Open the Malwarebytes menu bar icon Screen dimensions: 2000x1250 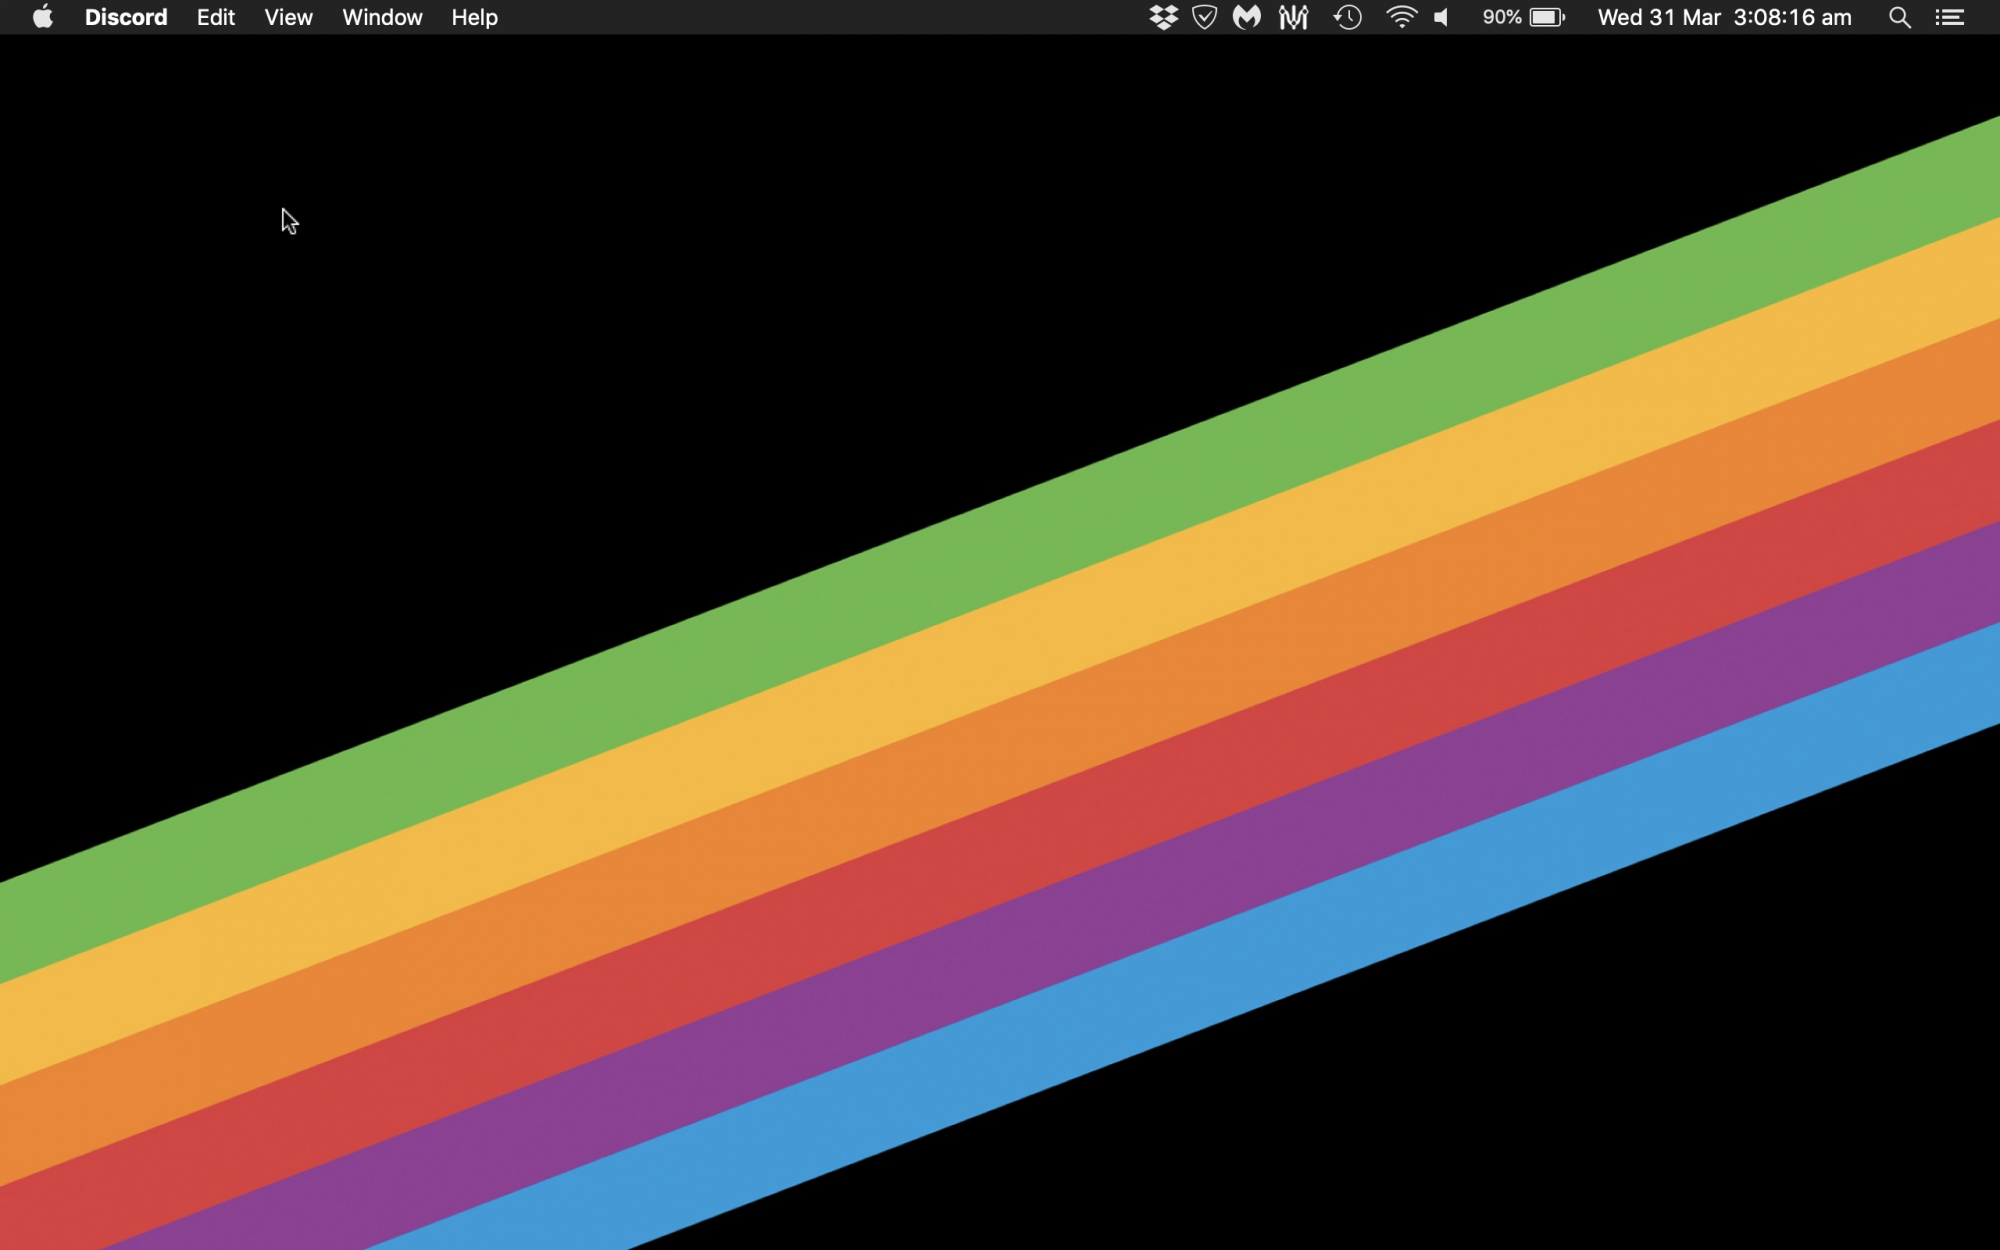coord(1247,17)
